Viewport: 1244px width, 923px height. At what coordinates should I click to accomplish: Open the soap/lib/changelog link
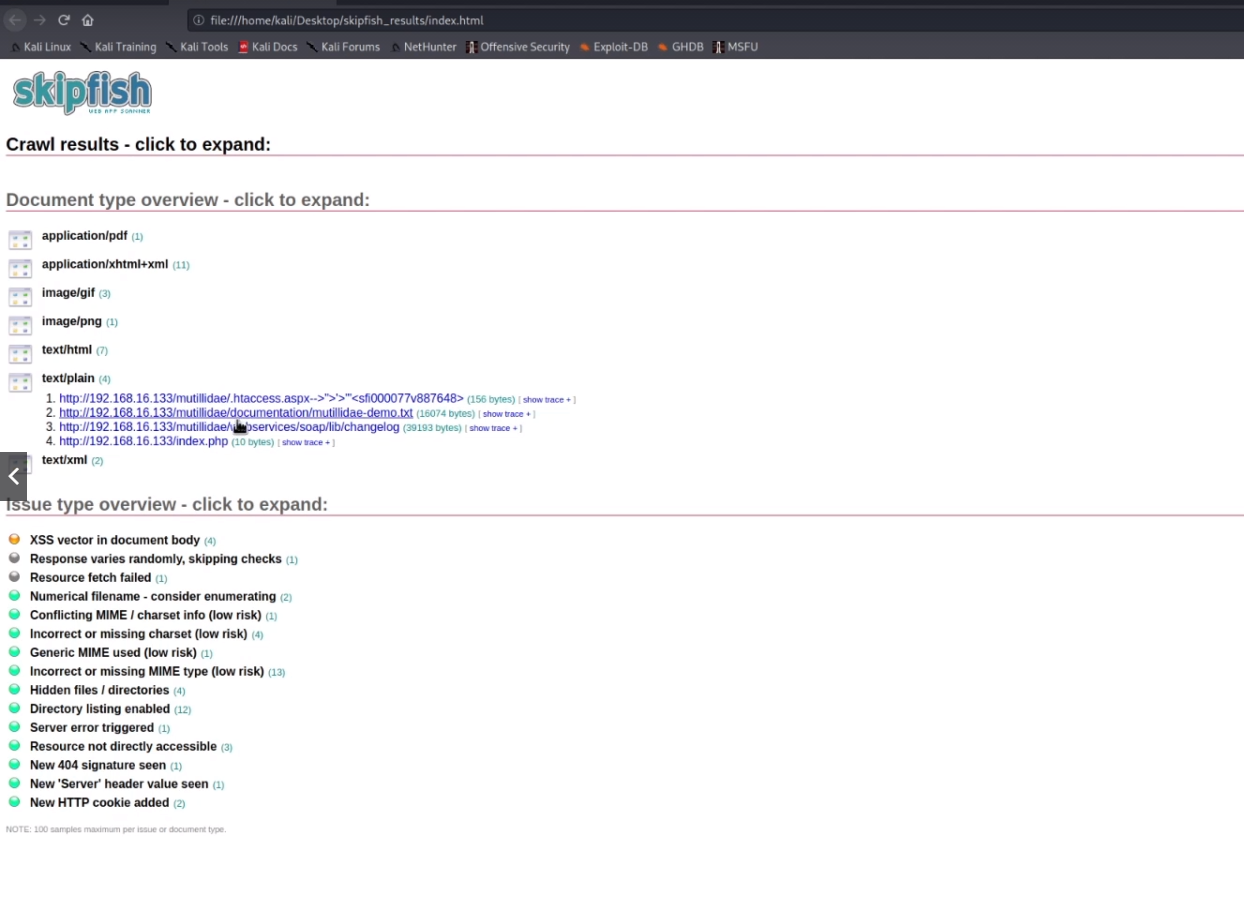click(x=320, y=427)
